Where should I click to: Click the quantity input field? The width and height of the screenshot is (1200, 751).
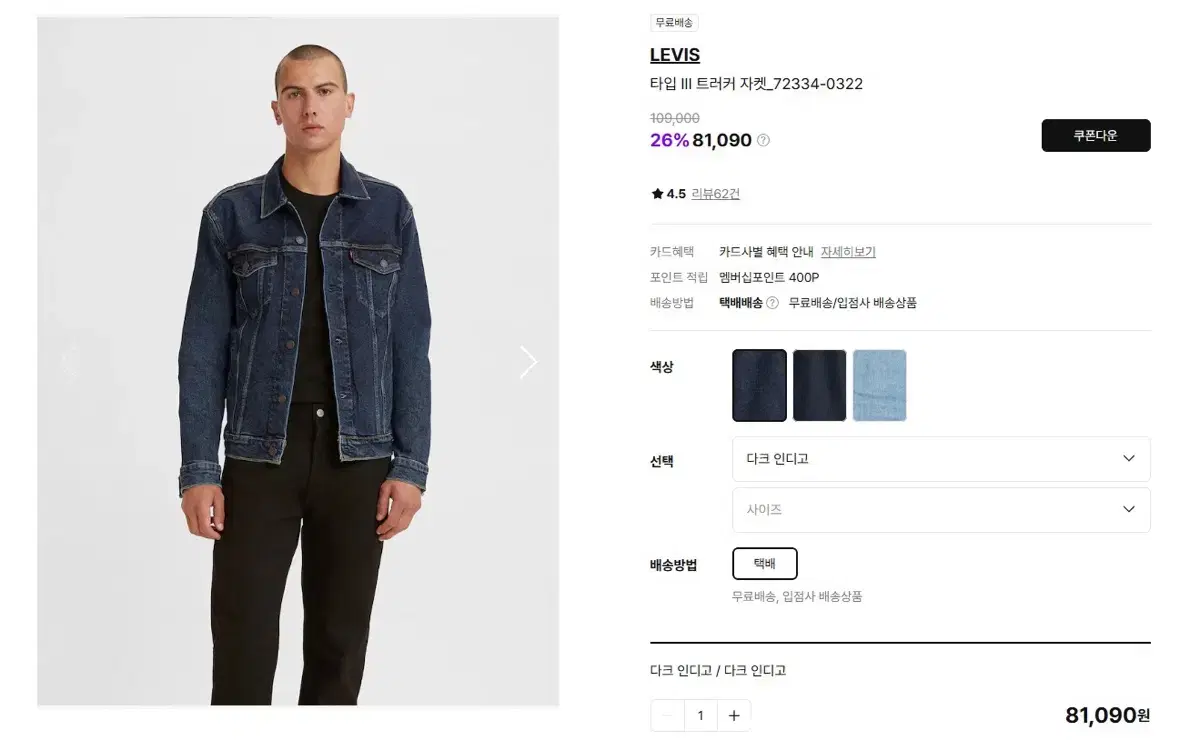tap(701, 715)
